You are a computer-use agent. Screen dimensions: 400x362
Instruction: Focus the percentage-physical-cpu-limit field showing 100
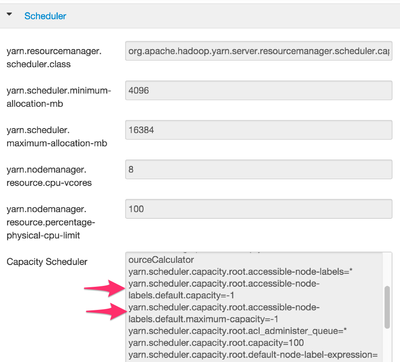[259, 209]
